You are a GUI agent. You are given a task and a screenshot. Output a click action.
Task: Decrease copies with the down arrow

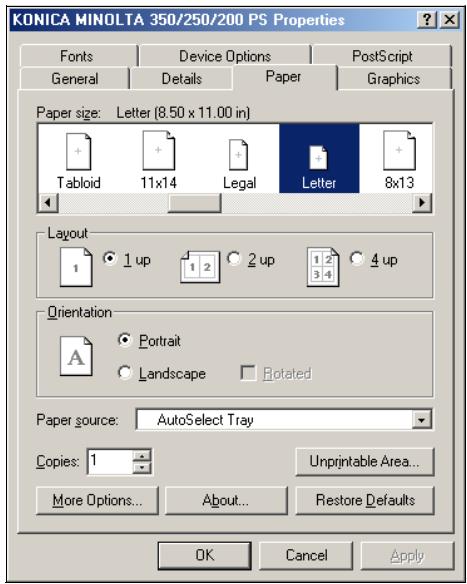[x=142, y=467]
